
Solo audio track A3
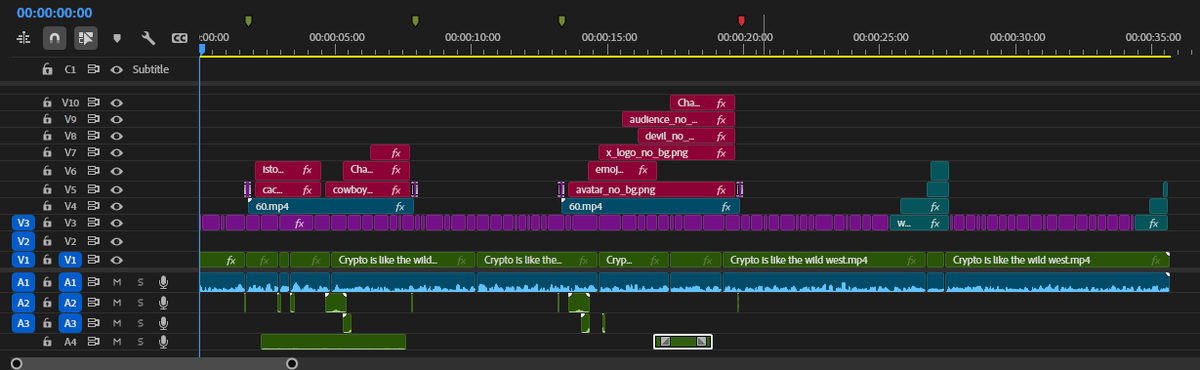[140, 323]
